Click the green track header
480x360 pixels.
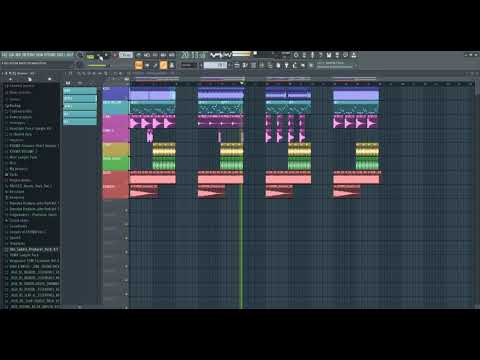[x=116, y=164]
